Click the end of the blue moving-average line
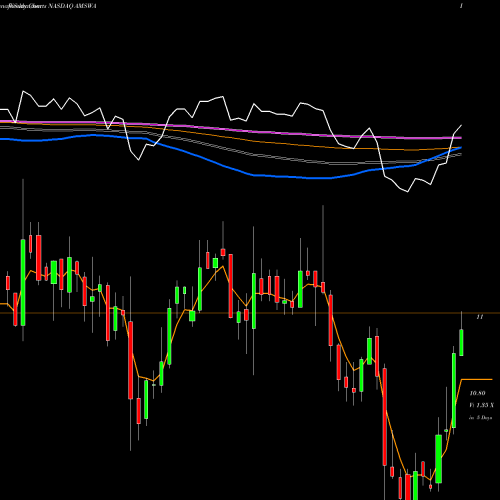The image size is (500, 500). click(461, 147)
